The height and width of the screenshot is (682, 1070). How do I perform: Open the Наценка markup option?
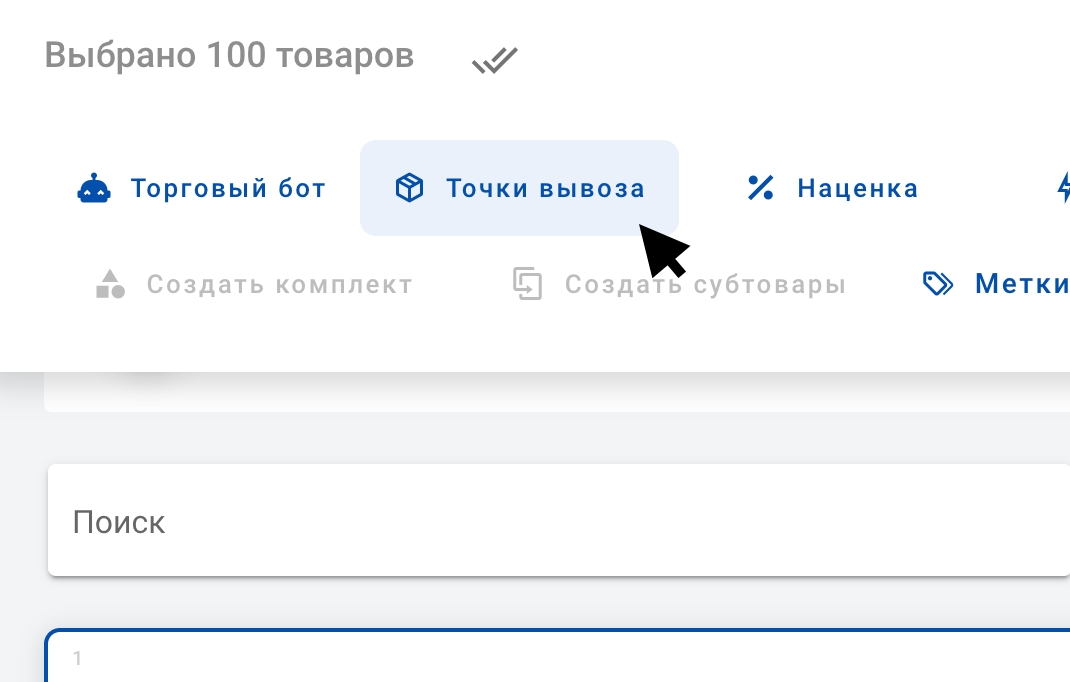pos(857,188)
